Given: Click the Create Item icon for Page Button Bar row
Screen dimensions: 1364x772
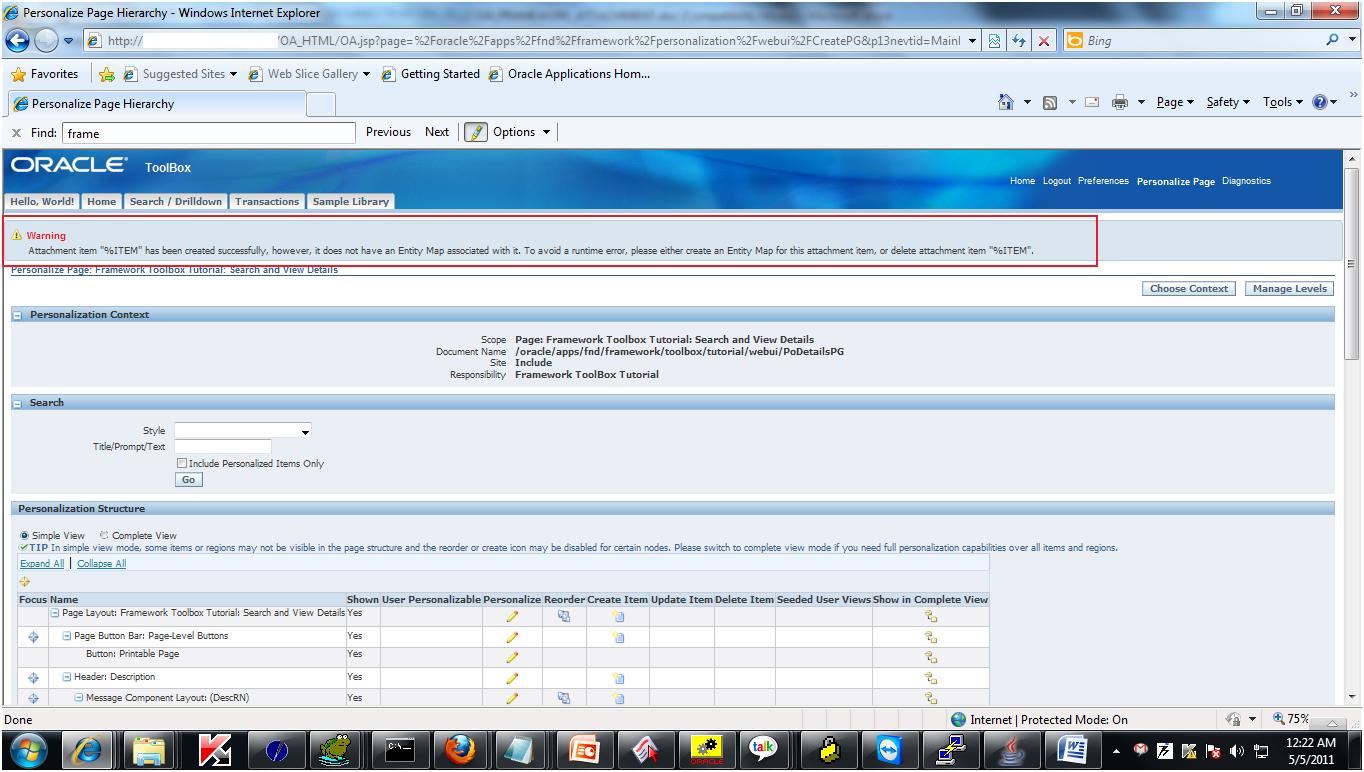Looking at the screenshot, I should point(618,637).
